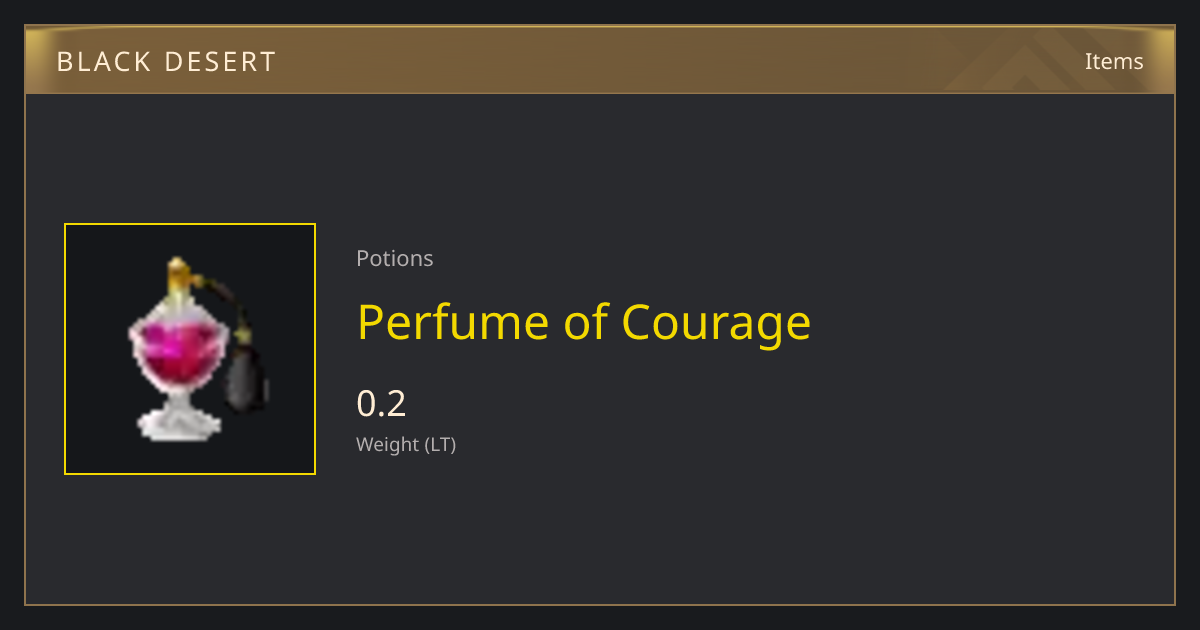This screenshot has height=630, width=1200.
Task: Click the golden header banner bar
Action: coord(600,60)
